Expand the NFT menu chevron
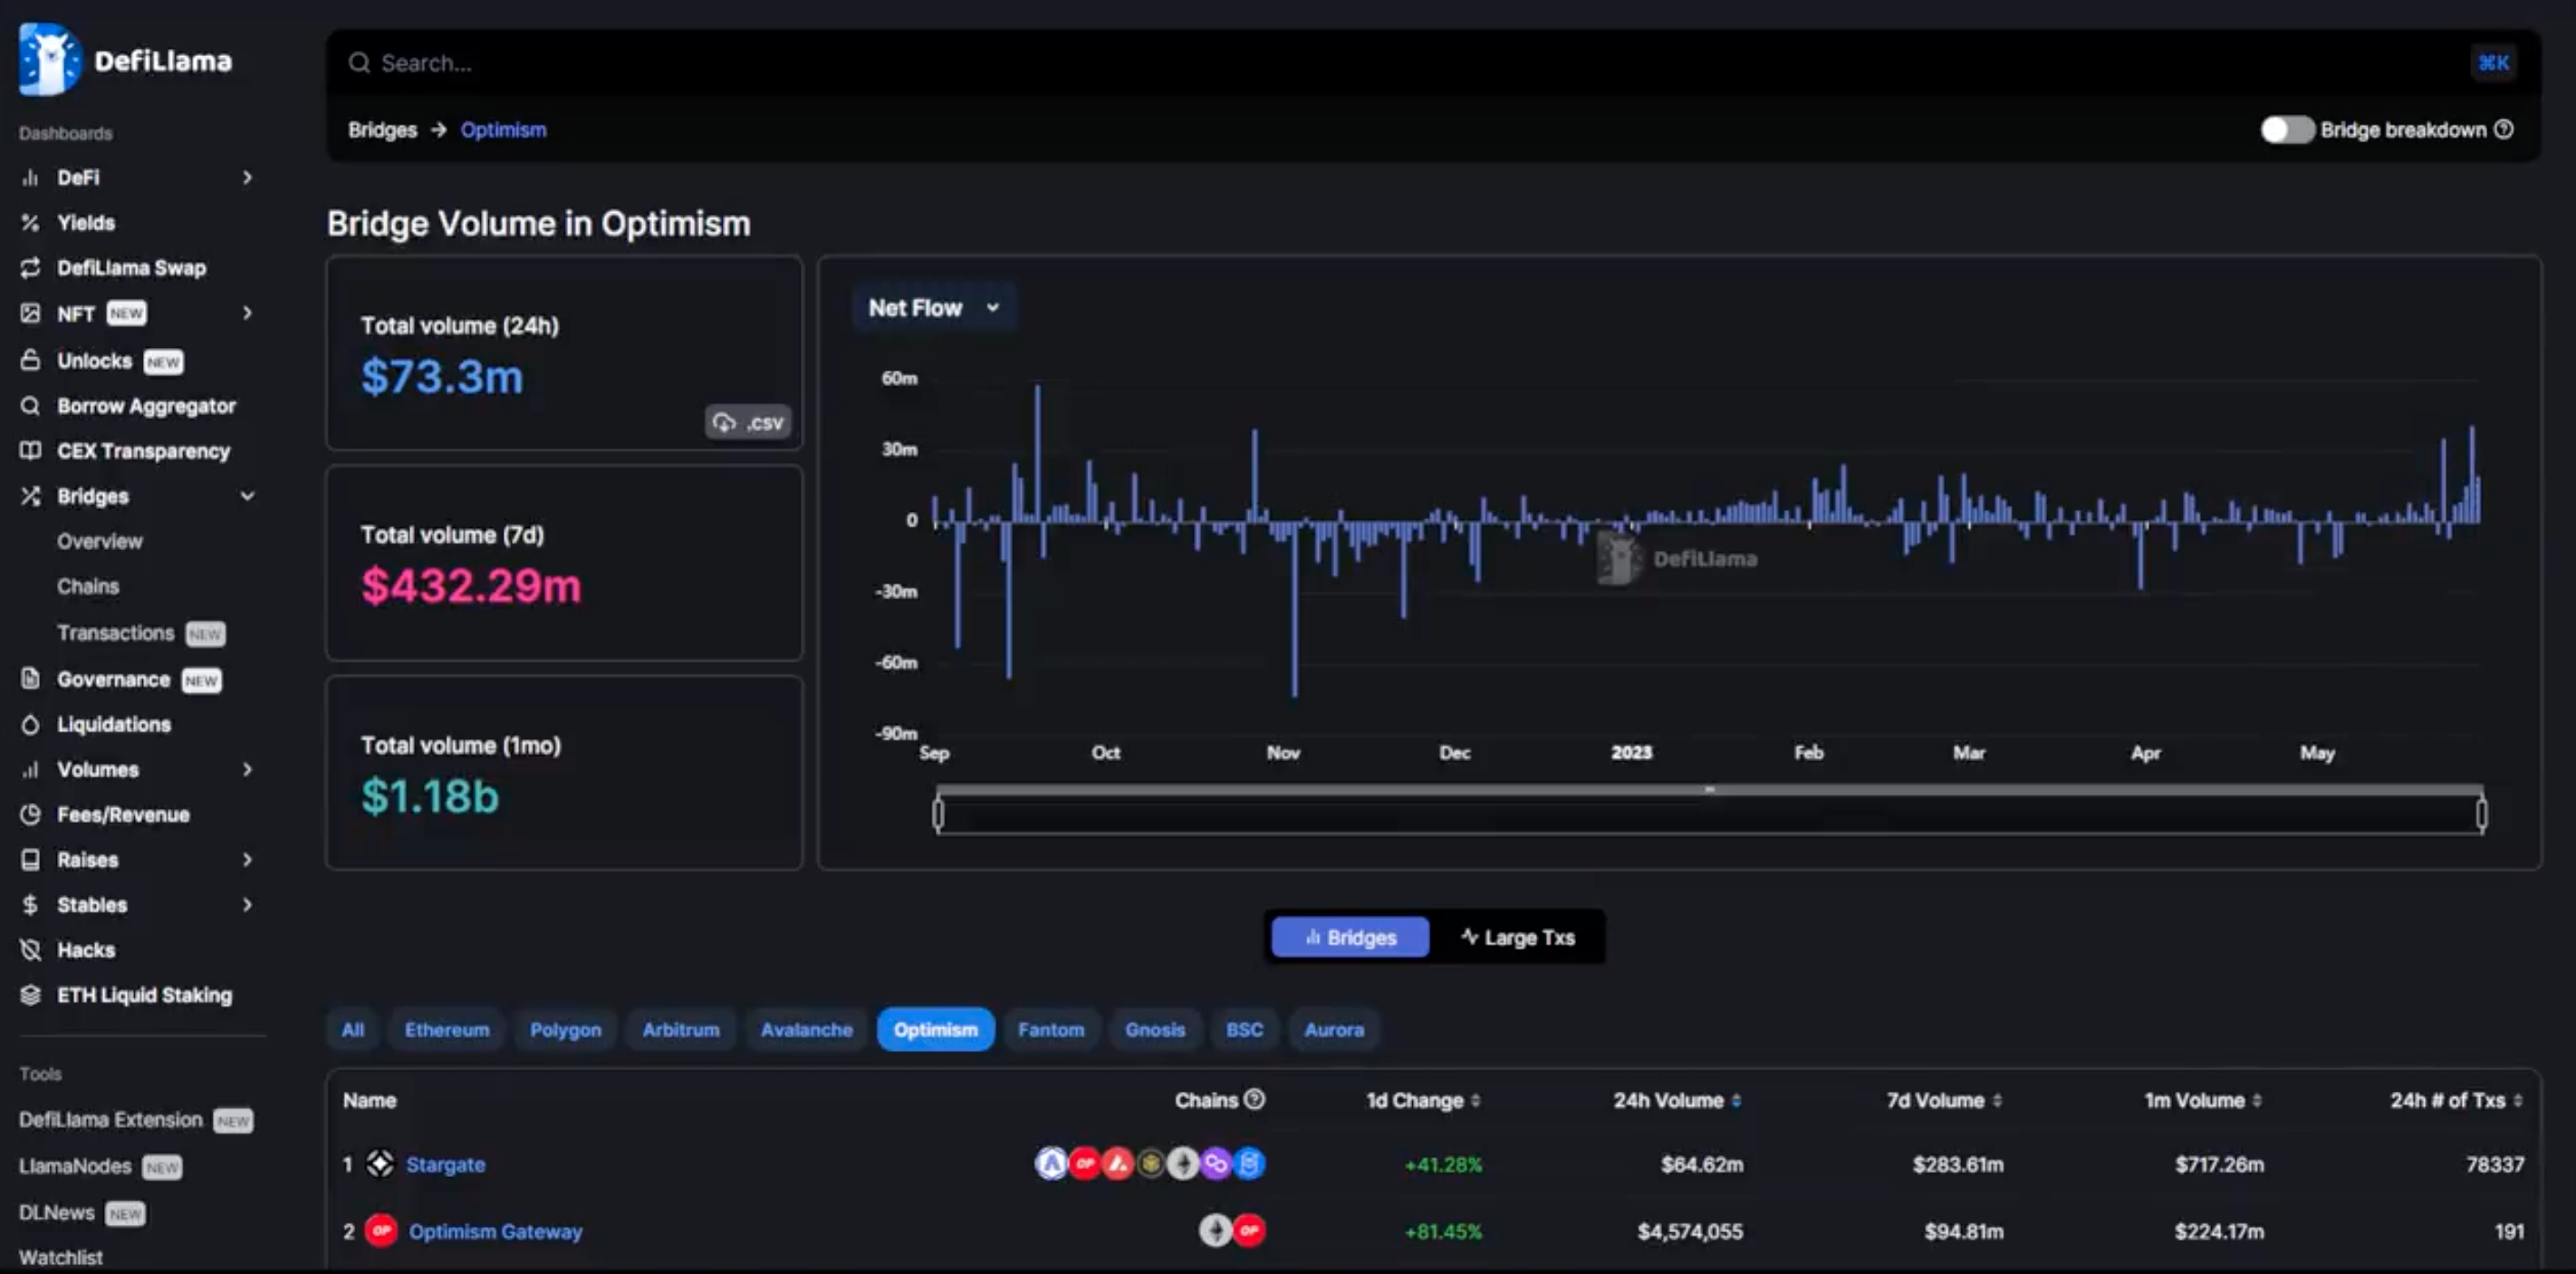 point(247,314)
